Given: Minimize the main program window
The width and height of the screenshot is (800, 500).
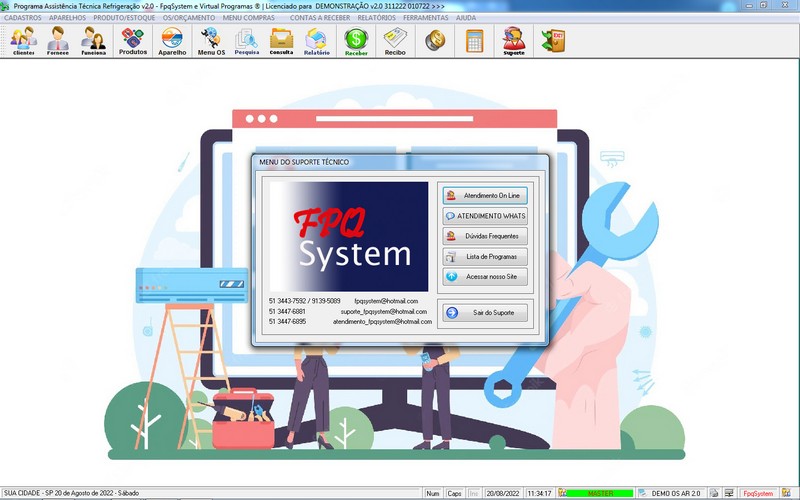Looking at the screenshot, I should click(749, 5).
